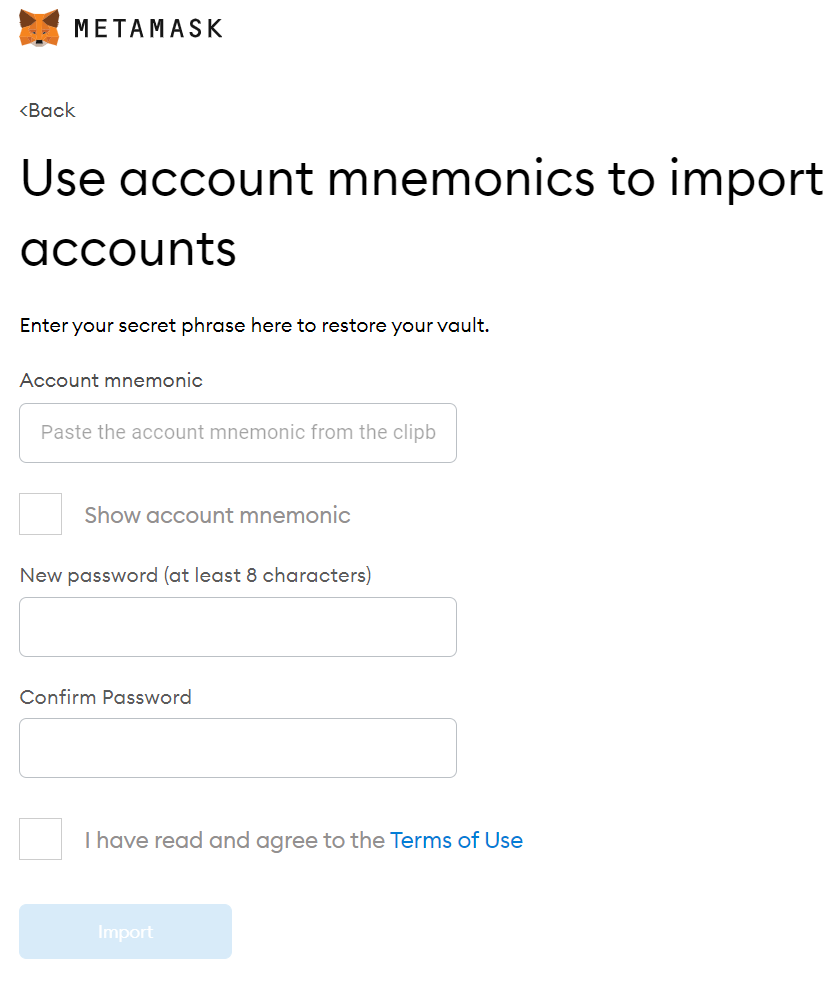831x985 pixels.
Task: Focus the Account mnemonic input field
Action: tap(238, 433)
